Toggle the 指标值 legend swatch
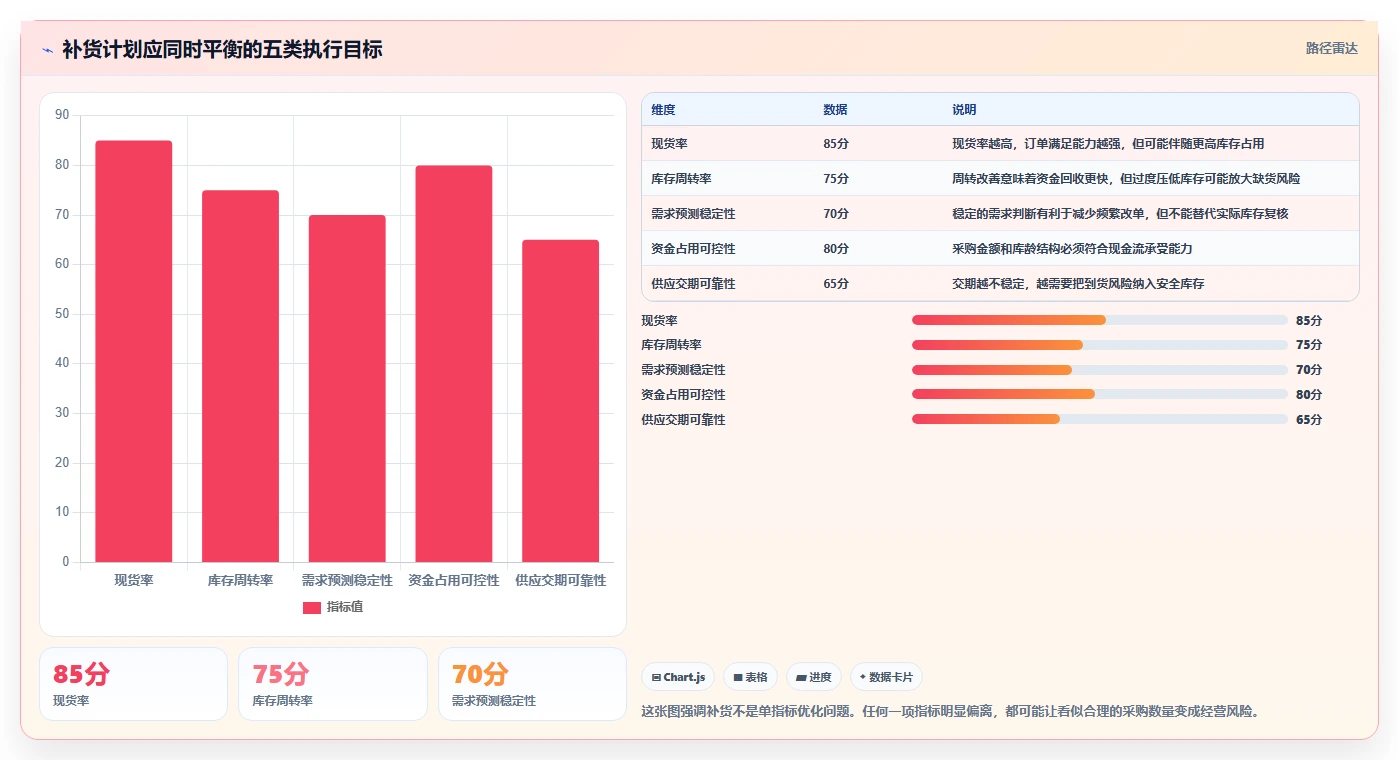 pyautogui.click(x=312, y=607)
